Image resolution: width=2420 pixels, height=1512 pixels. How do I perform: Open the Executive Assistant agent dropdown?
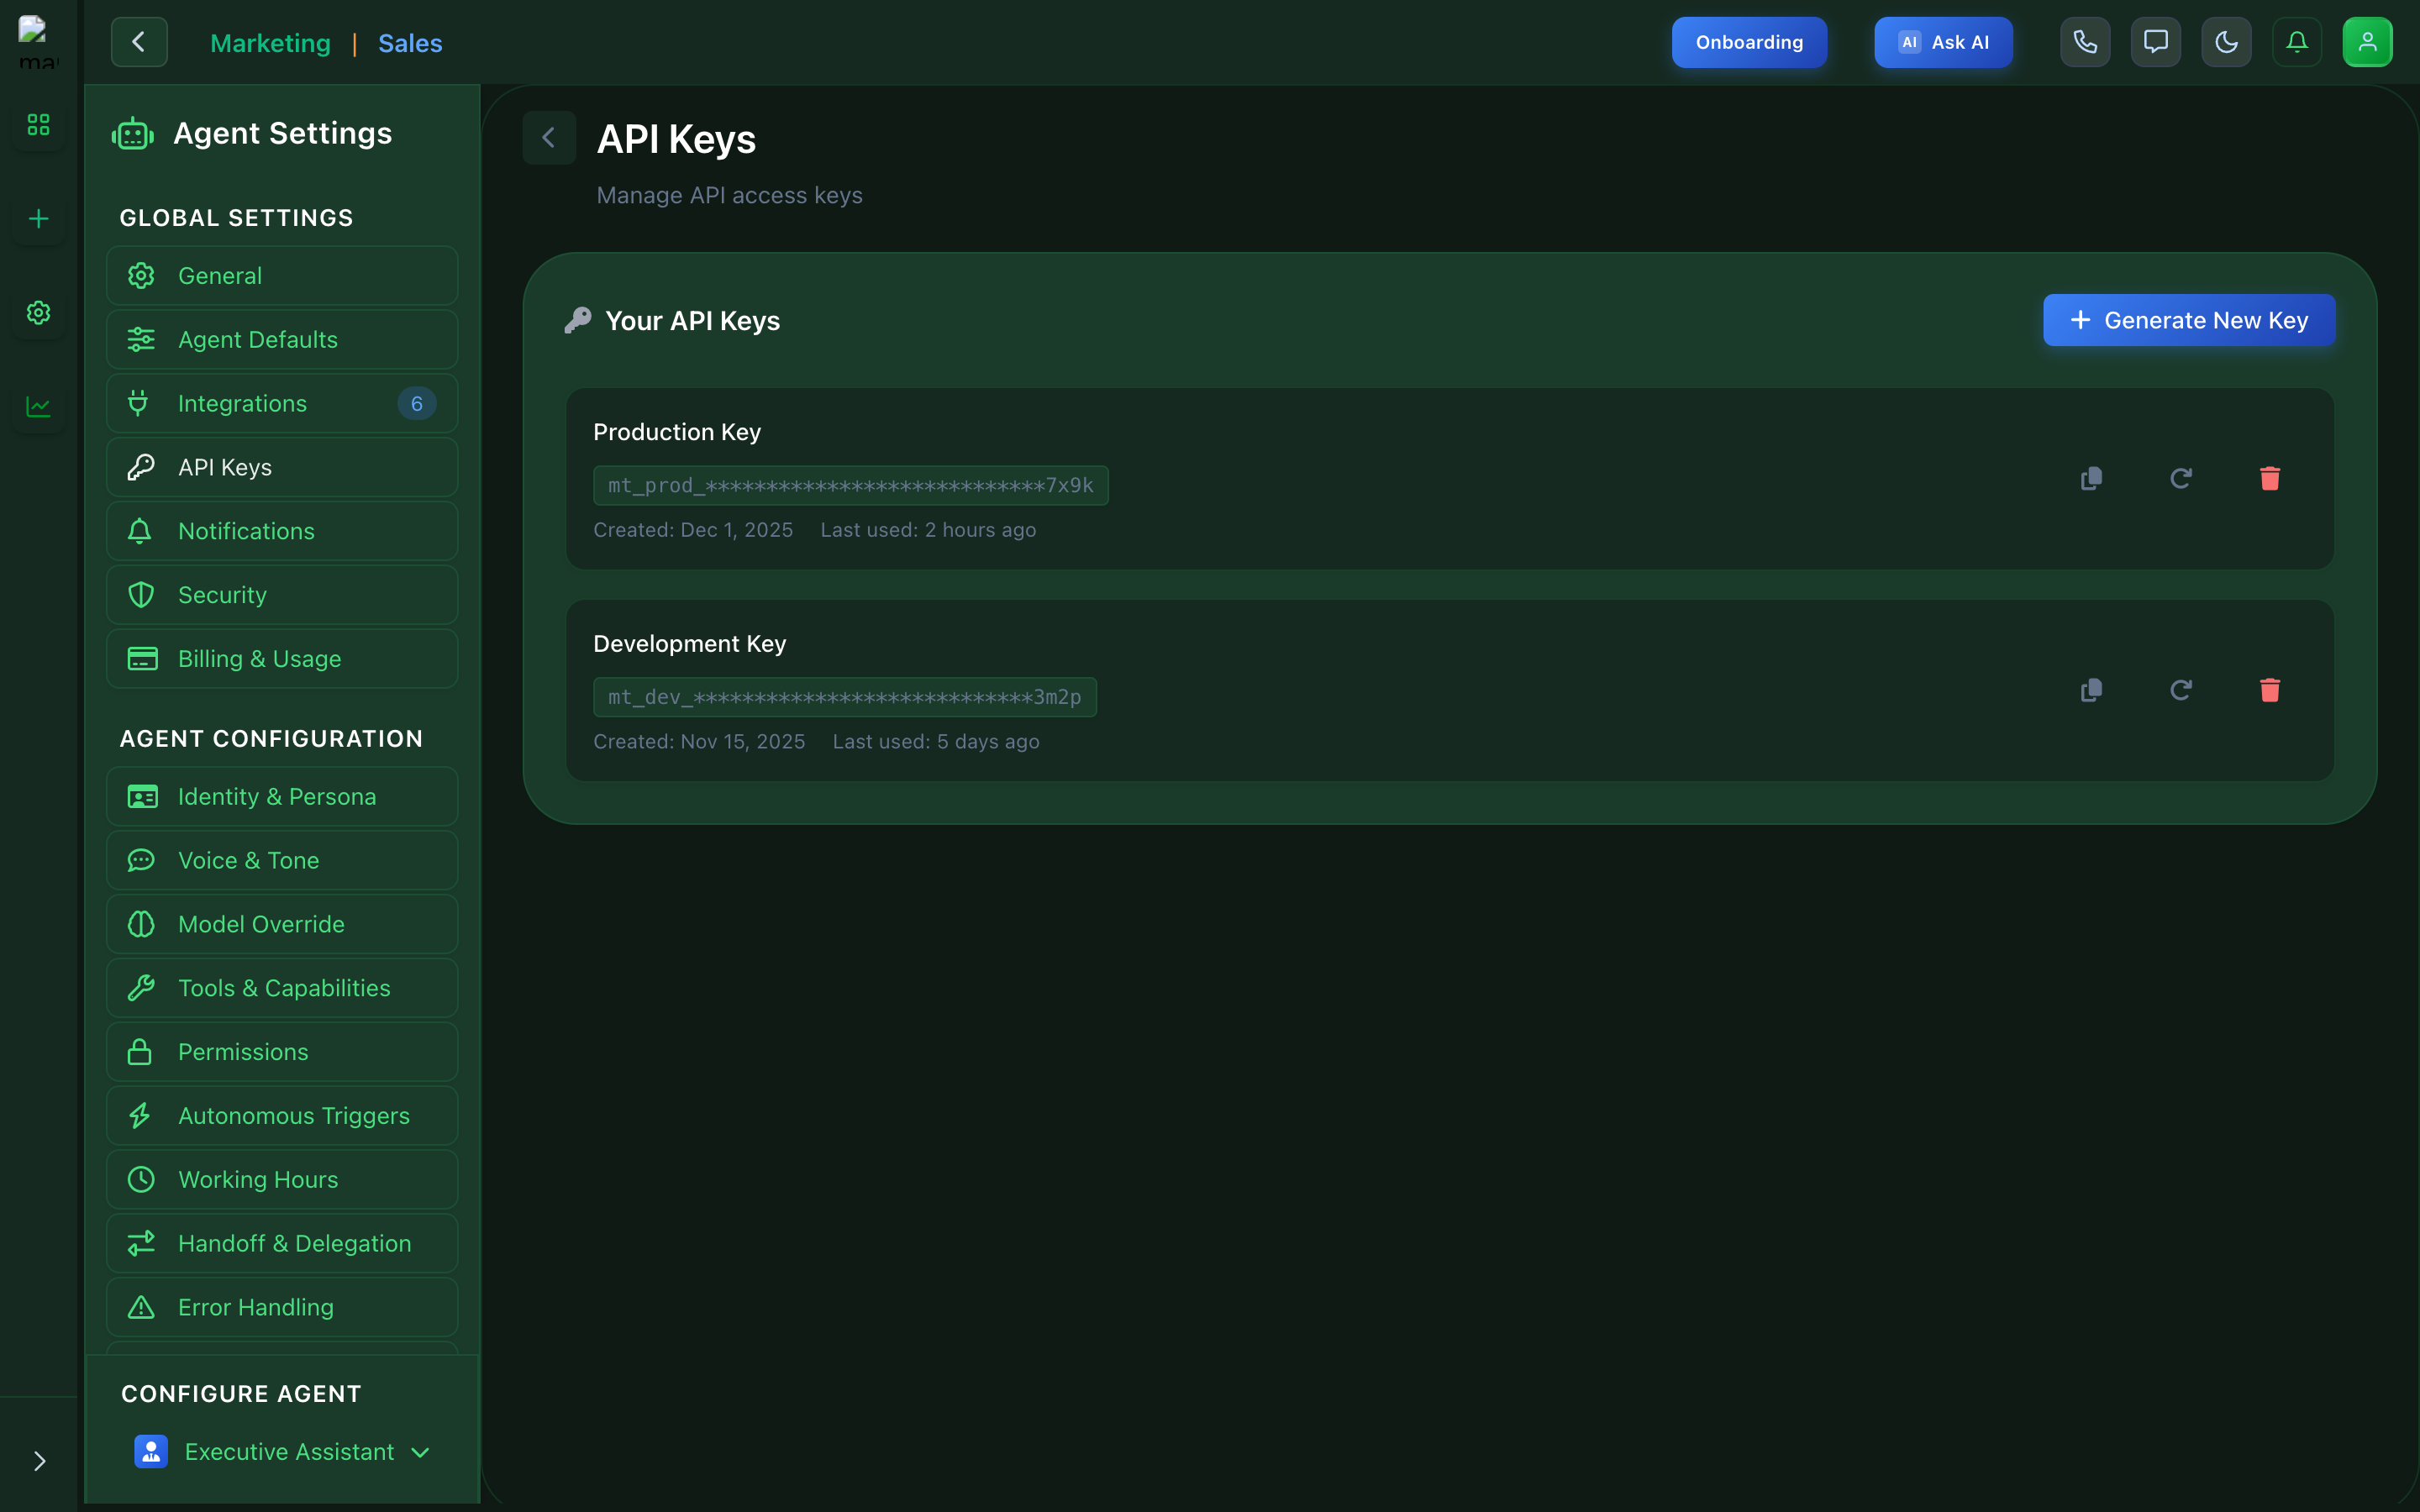283,1452
